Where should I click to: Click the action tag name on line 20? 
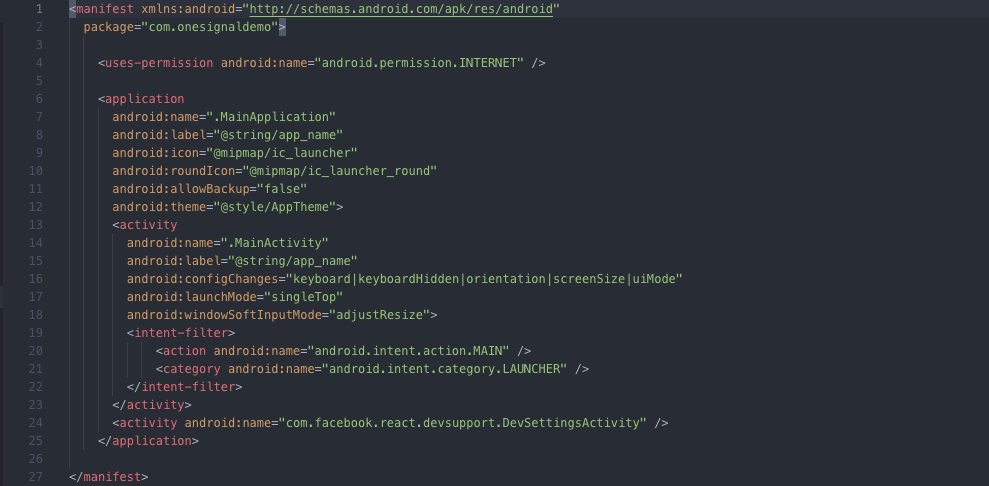pos(185,351)
